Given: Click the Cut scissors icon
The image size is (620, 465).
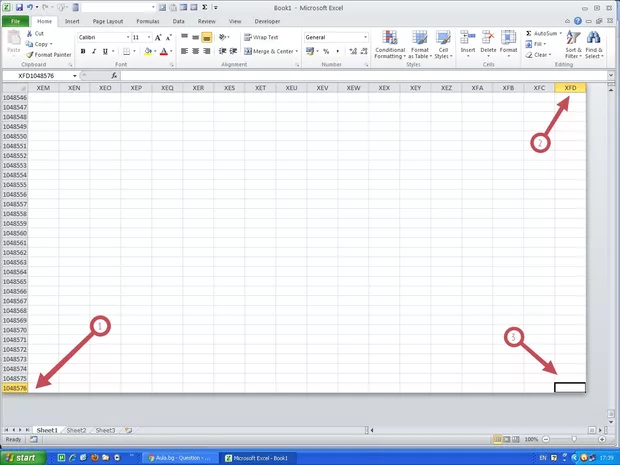Looking at the screenshot, I should tap(30, 34).
